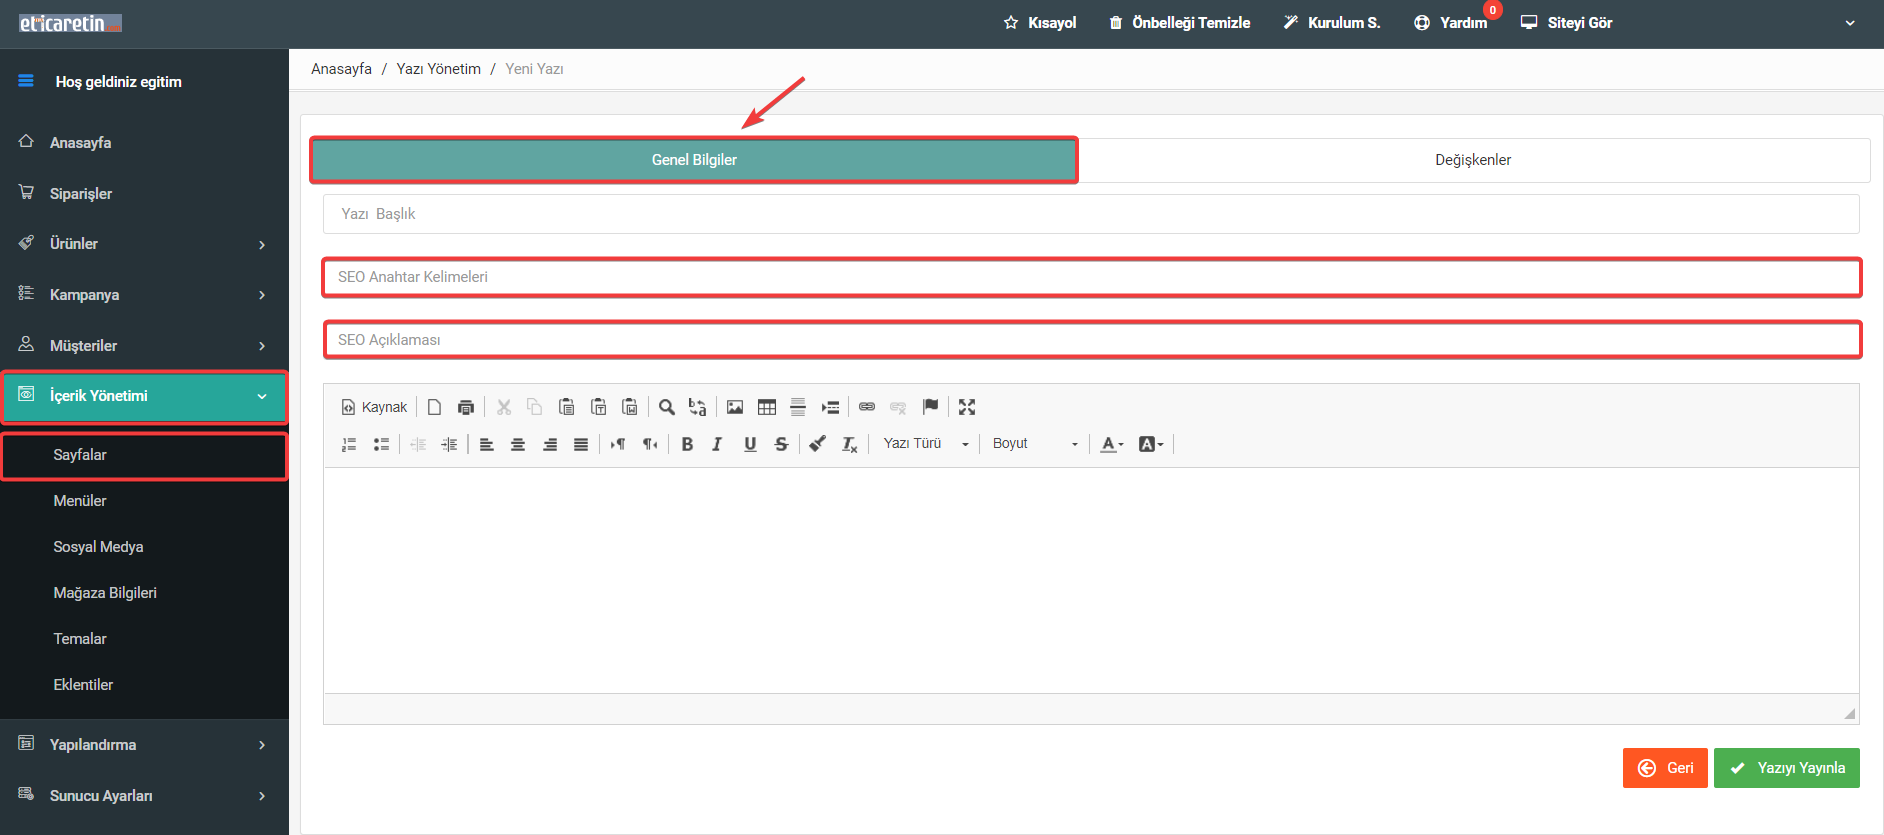The height and width of the screenshot is (835, 1884).
Task: Open Find with the magnifier icon
Action: tap(666, 407)
